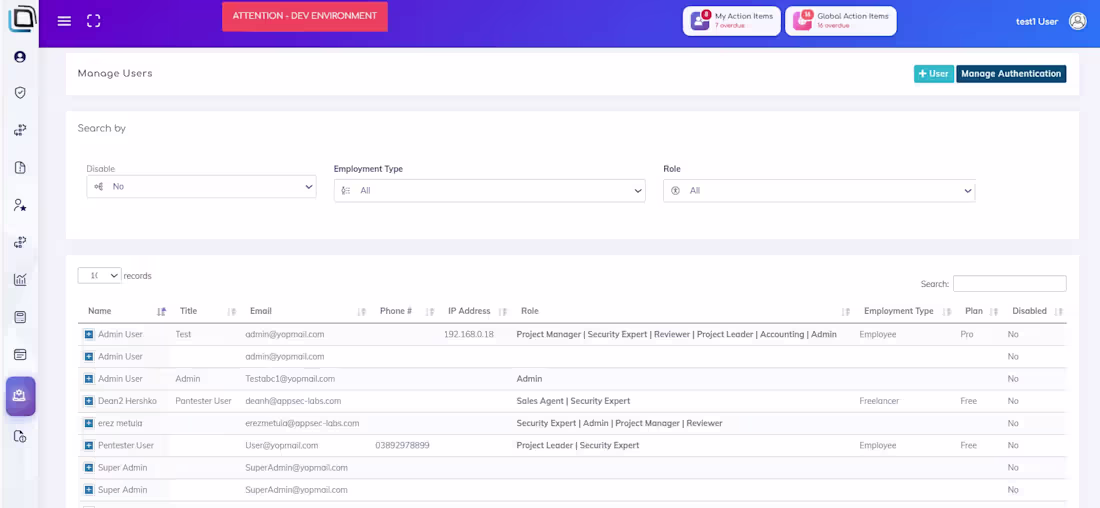Click the Email column header label

261,312
